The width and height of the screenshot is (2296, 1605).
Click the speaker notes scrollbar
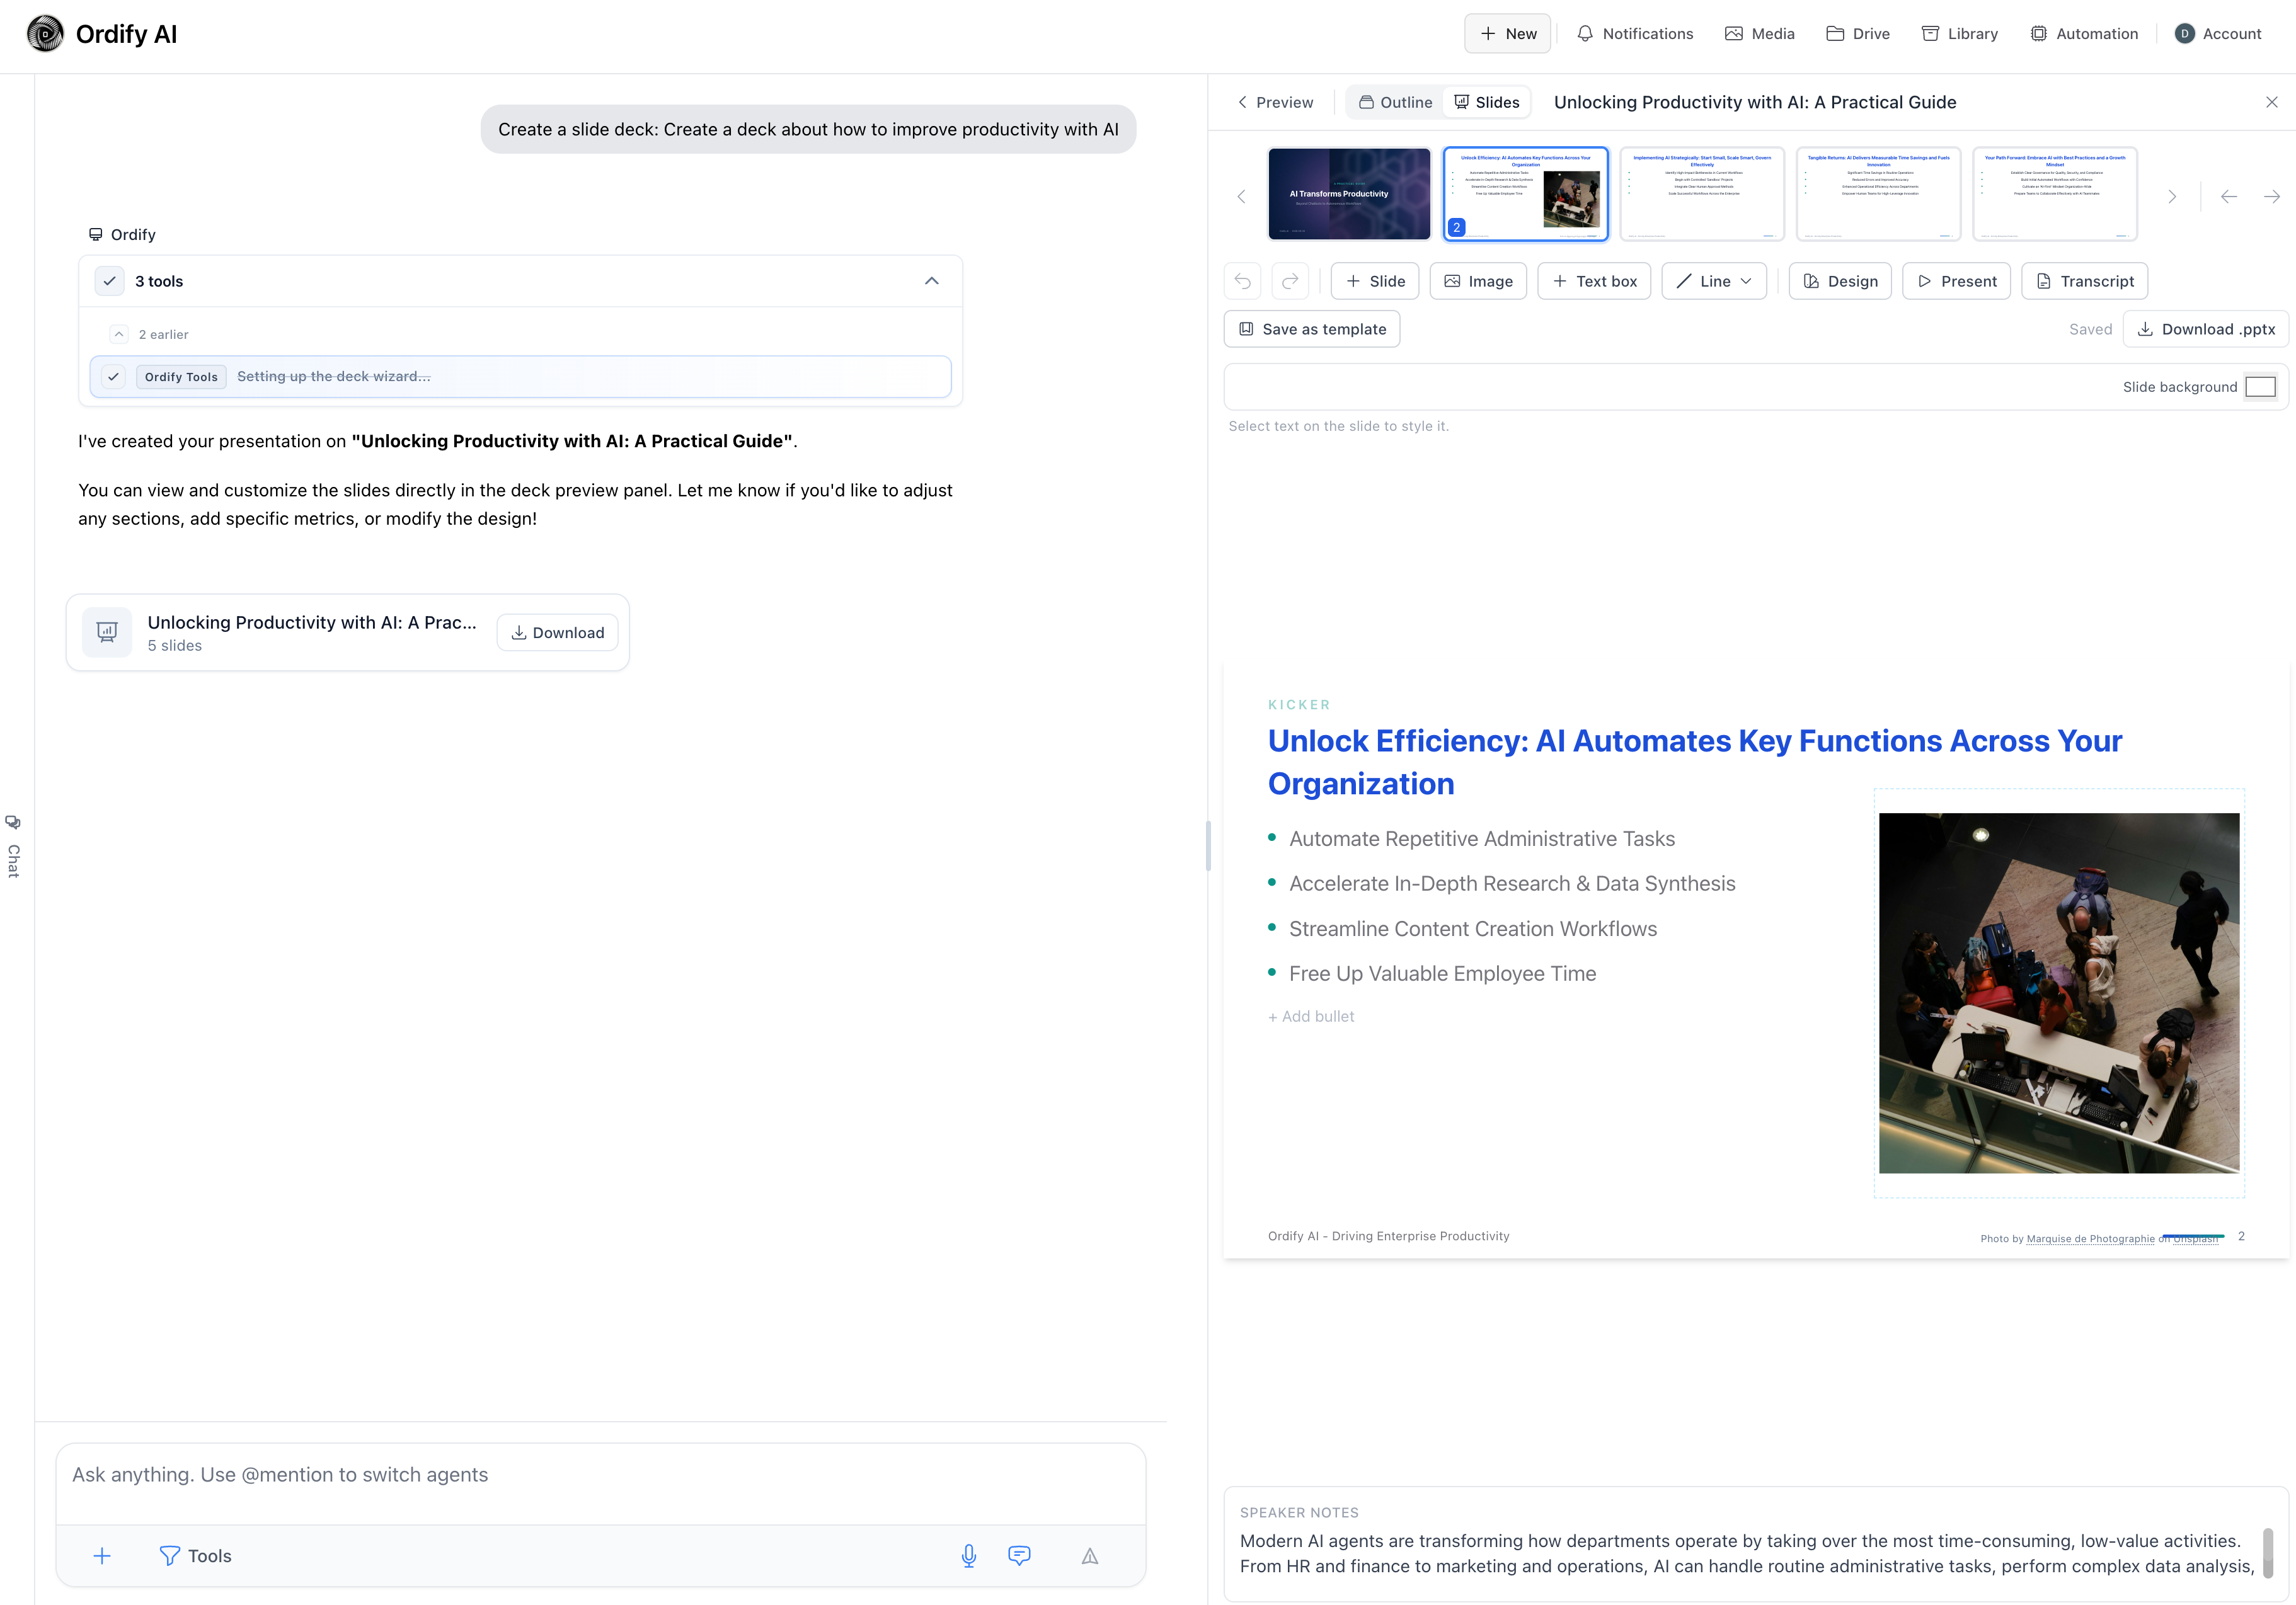[2268, 1552]
